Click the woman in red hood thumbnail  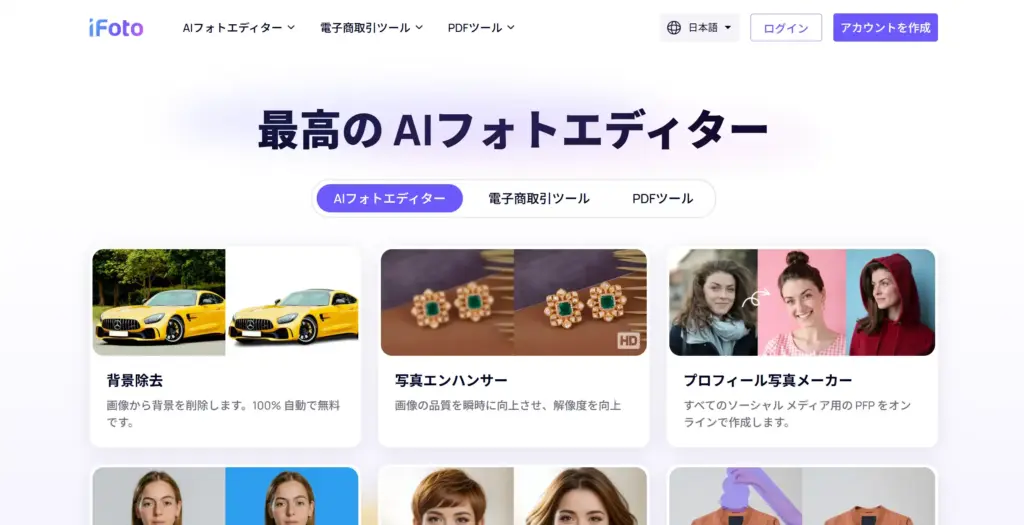click(890, 302)
